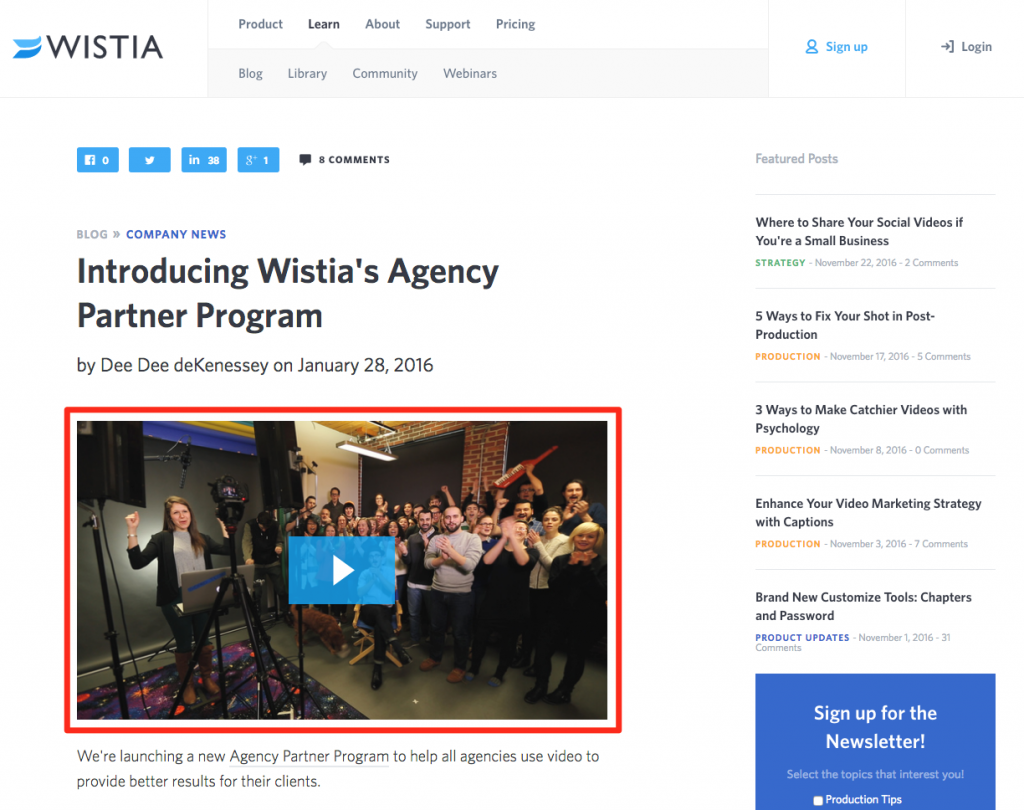Open the Learn menu
Viewport: 1024px width, 810px height.
[x=324, y=24]
